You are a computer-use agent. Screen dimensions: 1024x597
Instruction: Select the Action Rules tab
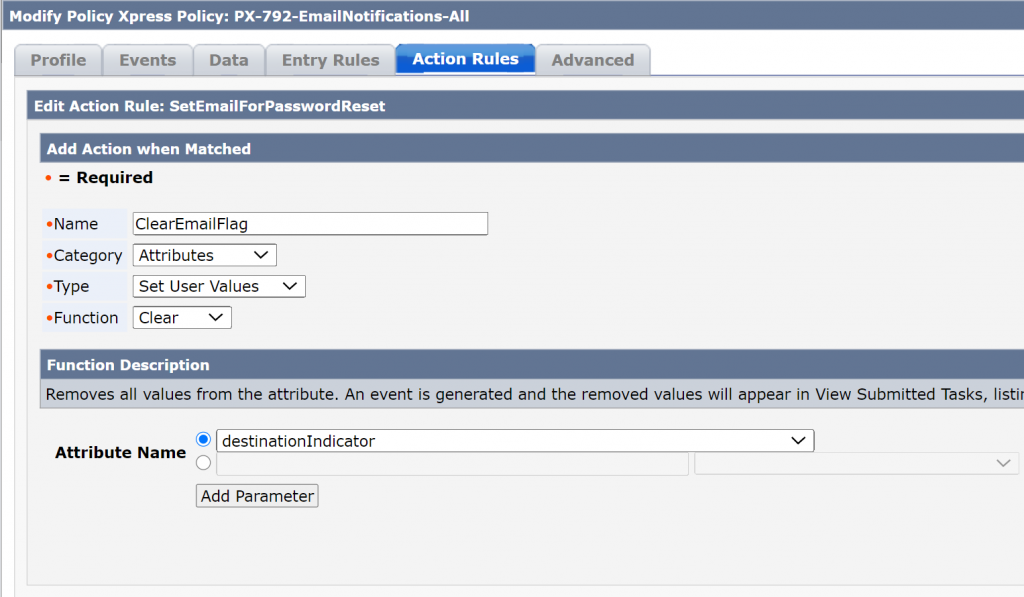click(466, 59)
